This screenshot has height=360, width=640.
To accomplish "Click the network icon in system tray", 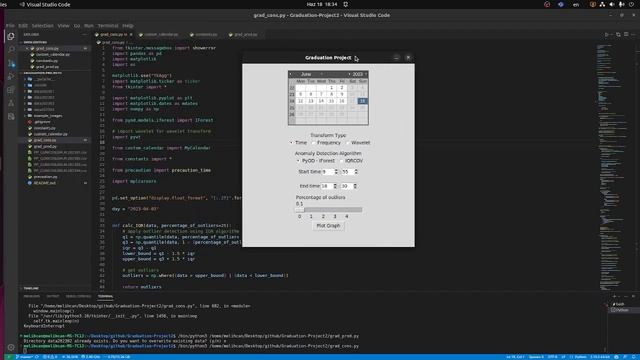I will pyautogui.click(x=602, y=4).
